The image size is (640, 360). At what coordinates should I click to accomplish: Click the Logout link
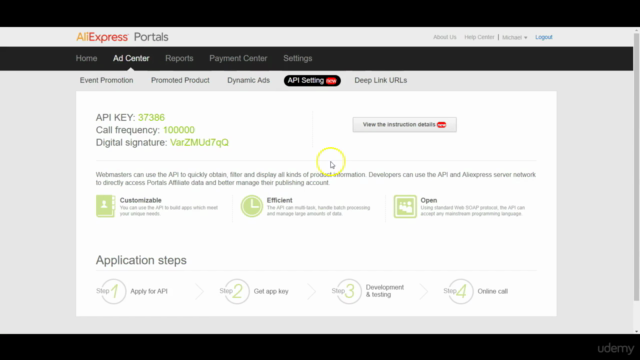pyautogui.click(x=544, y=37)
